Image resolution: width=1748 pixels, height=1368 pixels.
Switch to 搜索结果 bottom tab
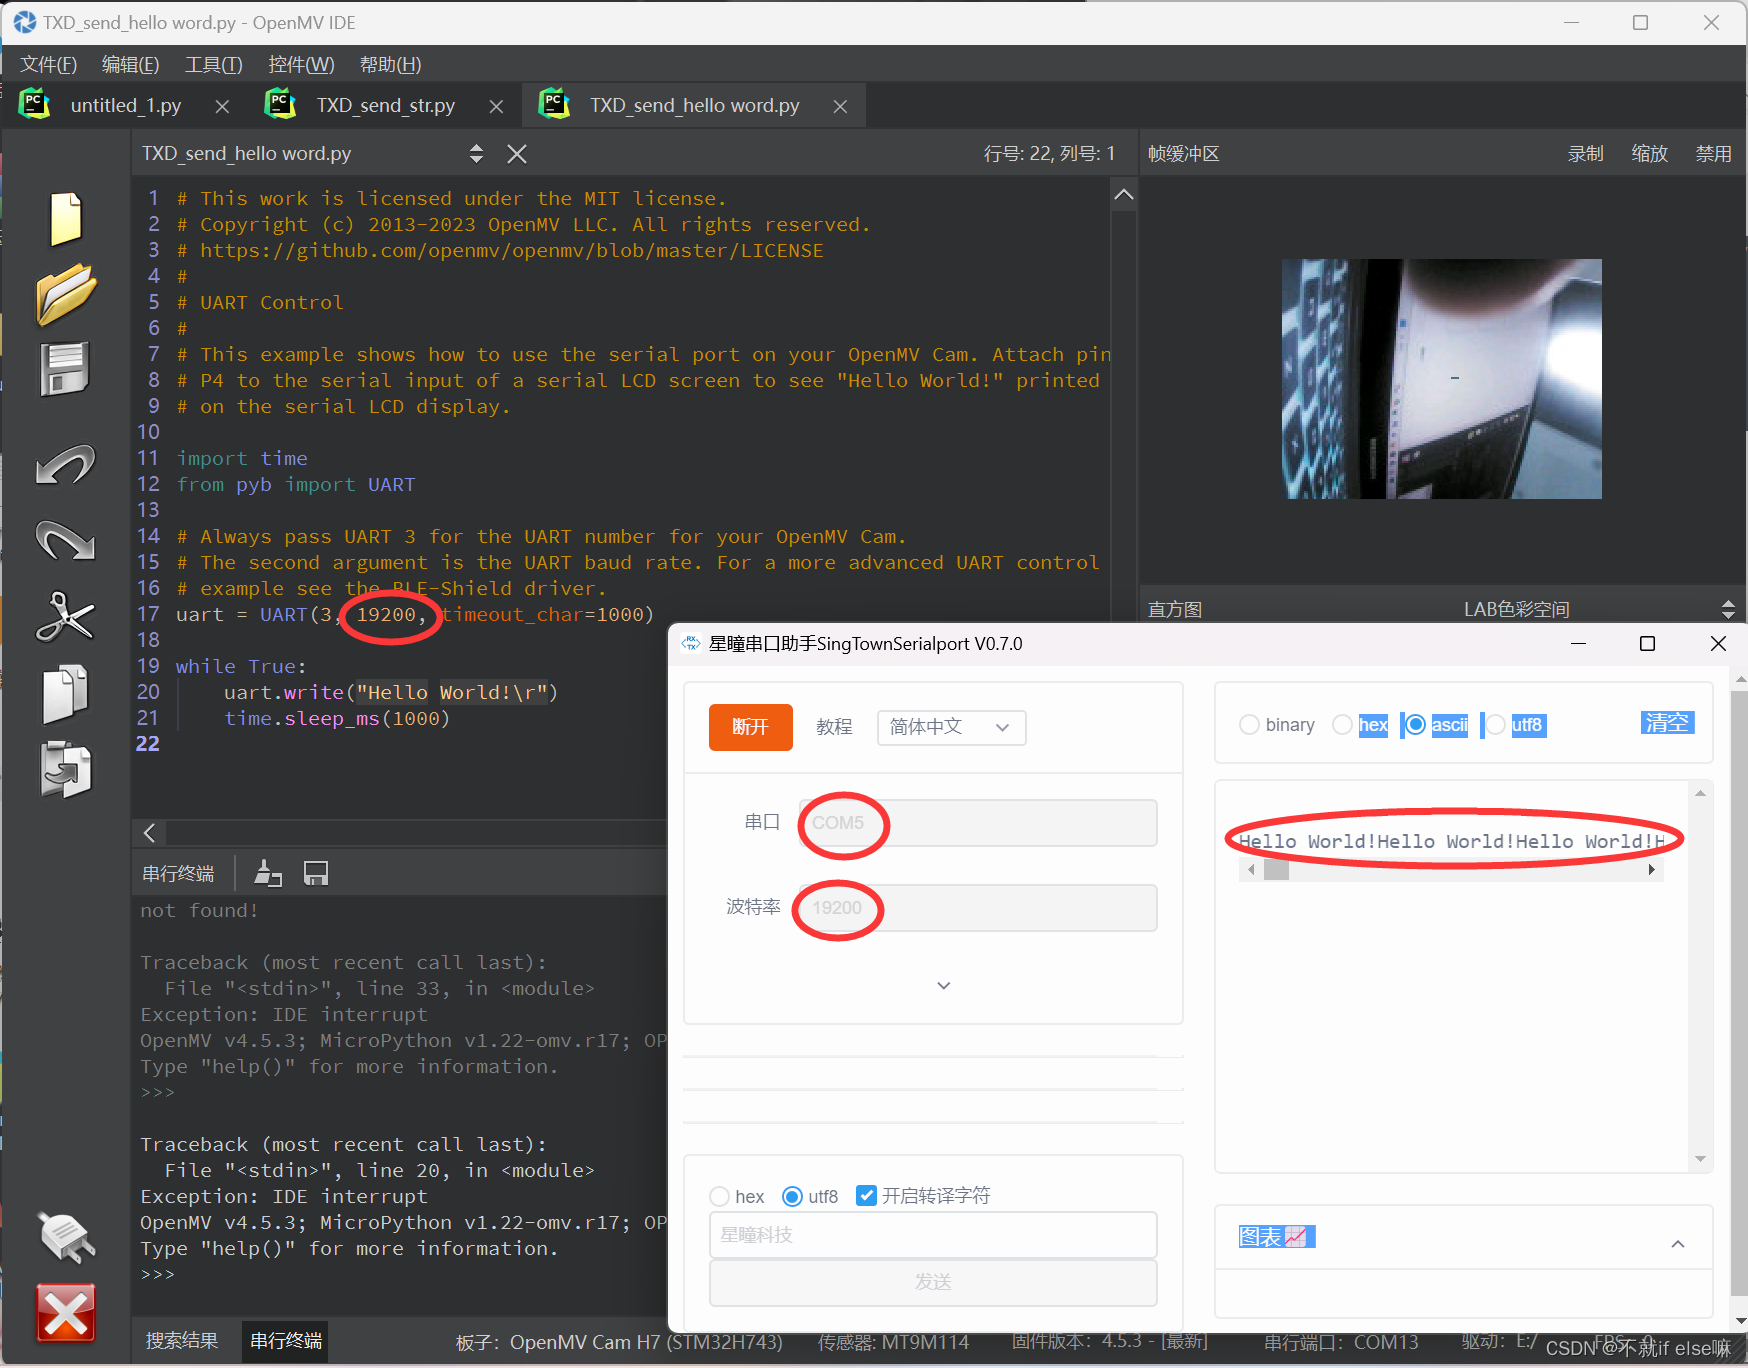click(x=182, y=1341)
